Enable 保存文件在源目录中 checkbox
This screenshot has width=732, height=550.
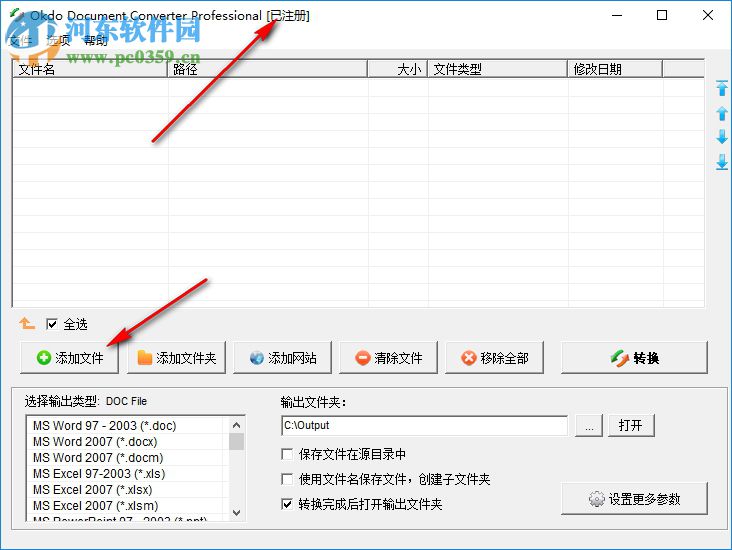(x=287, y=454)
